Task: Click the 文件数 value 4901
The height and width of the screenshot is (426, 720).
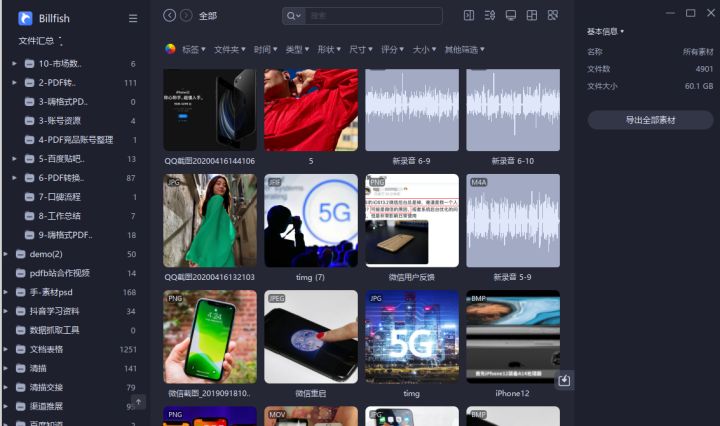Action: [x=704, y=69]
